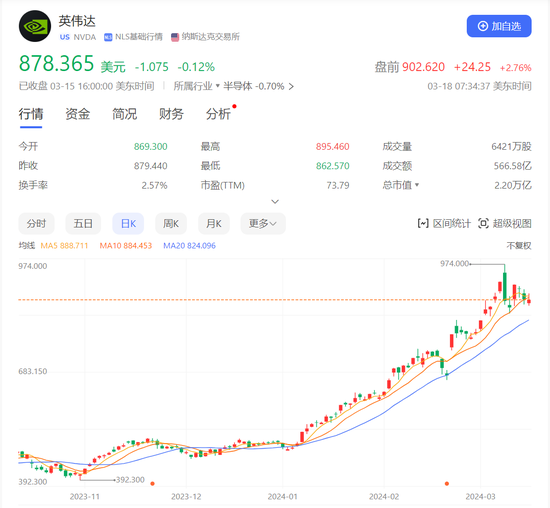This screenshot has height=508, width=550.
Task: Switch chart to 分时 intraday view
Action: (x=36, y=223)
